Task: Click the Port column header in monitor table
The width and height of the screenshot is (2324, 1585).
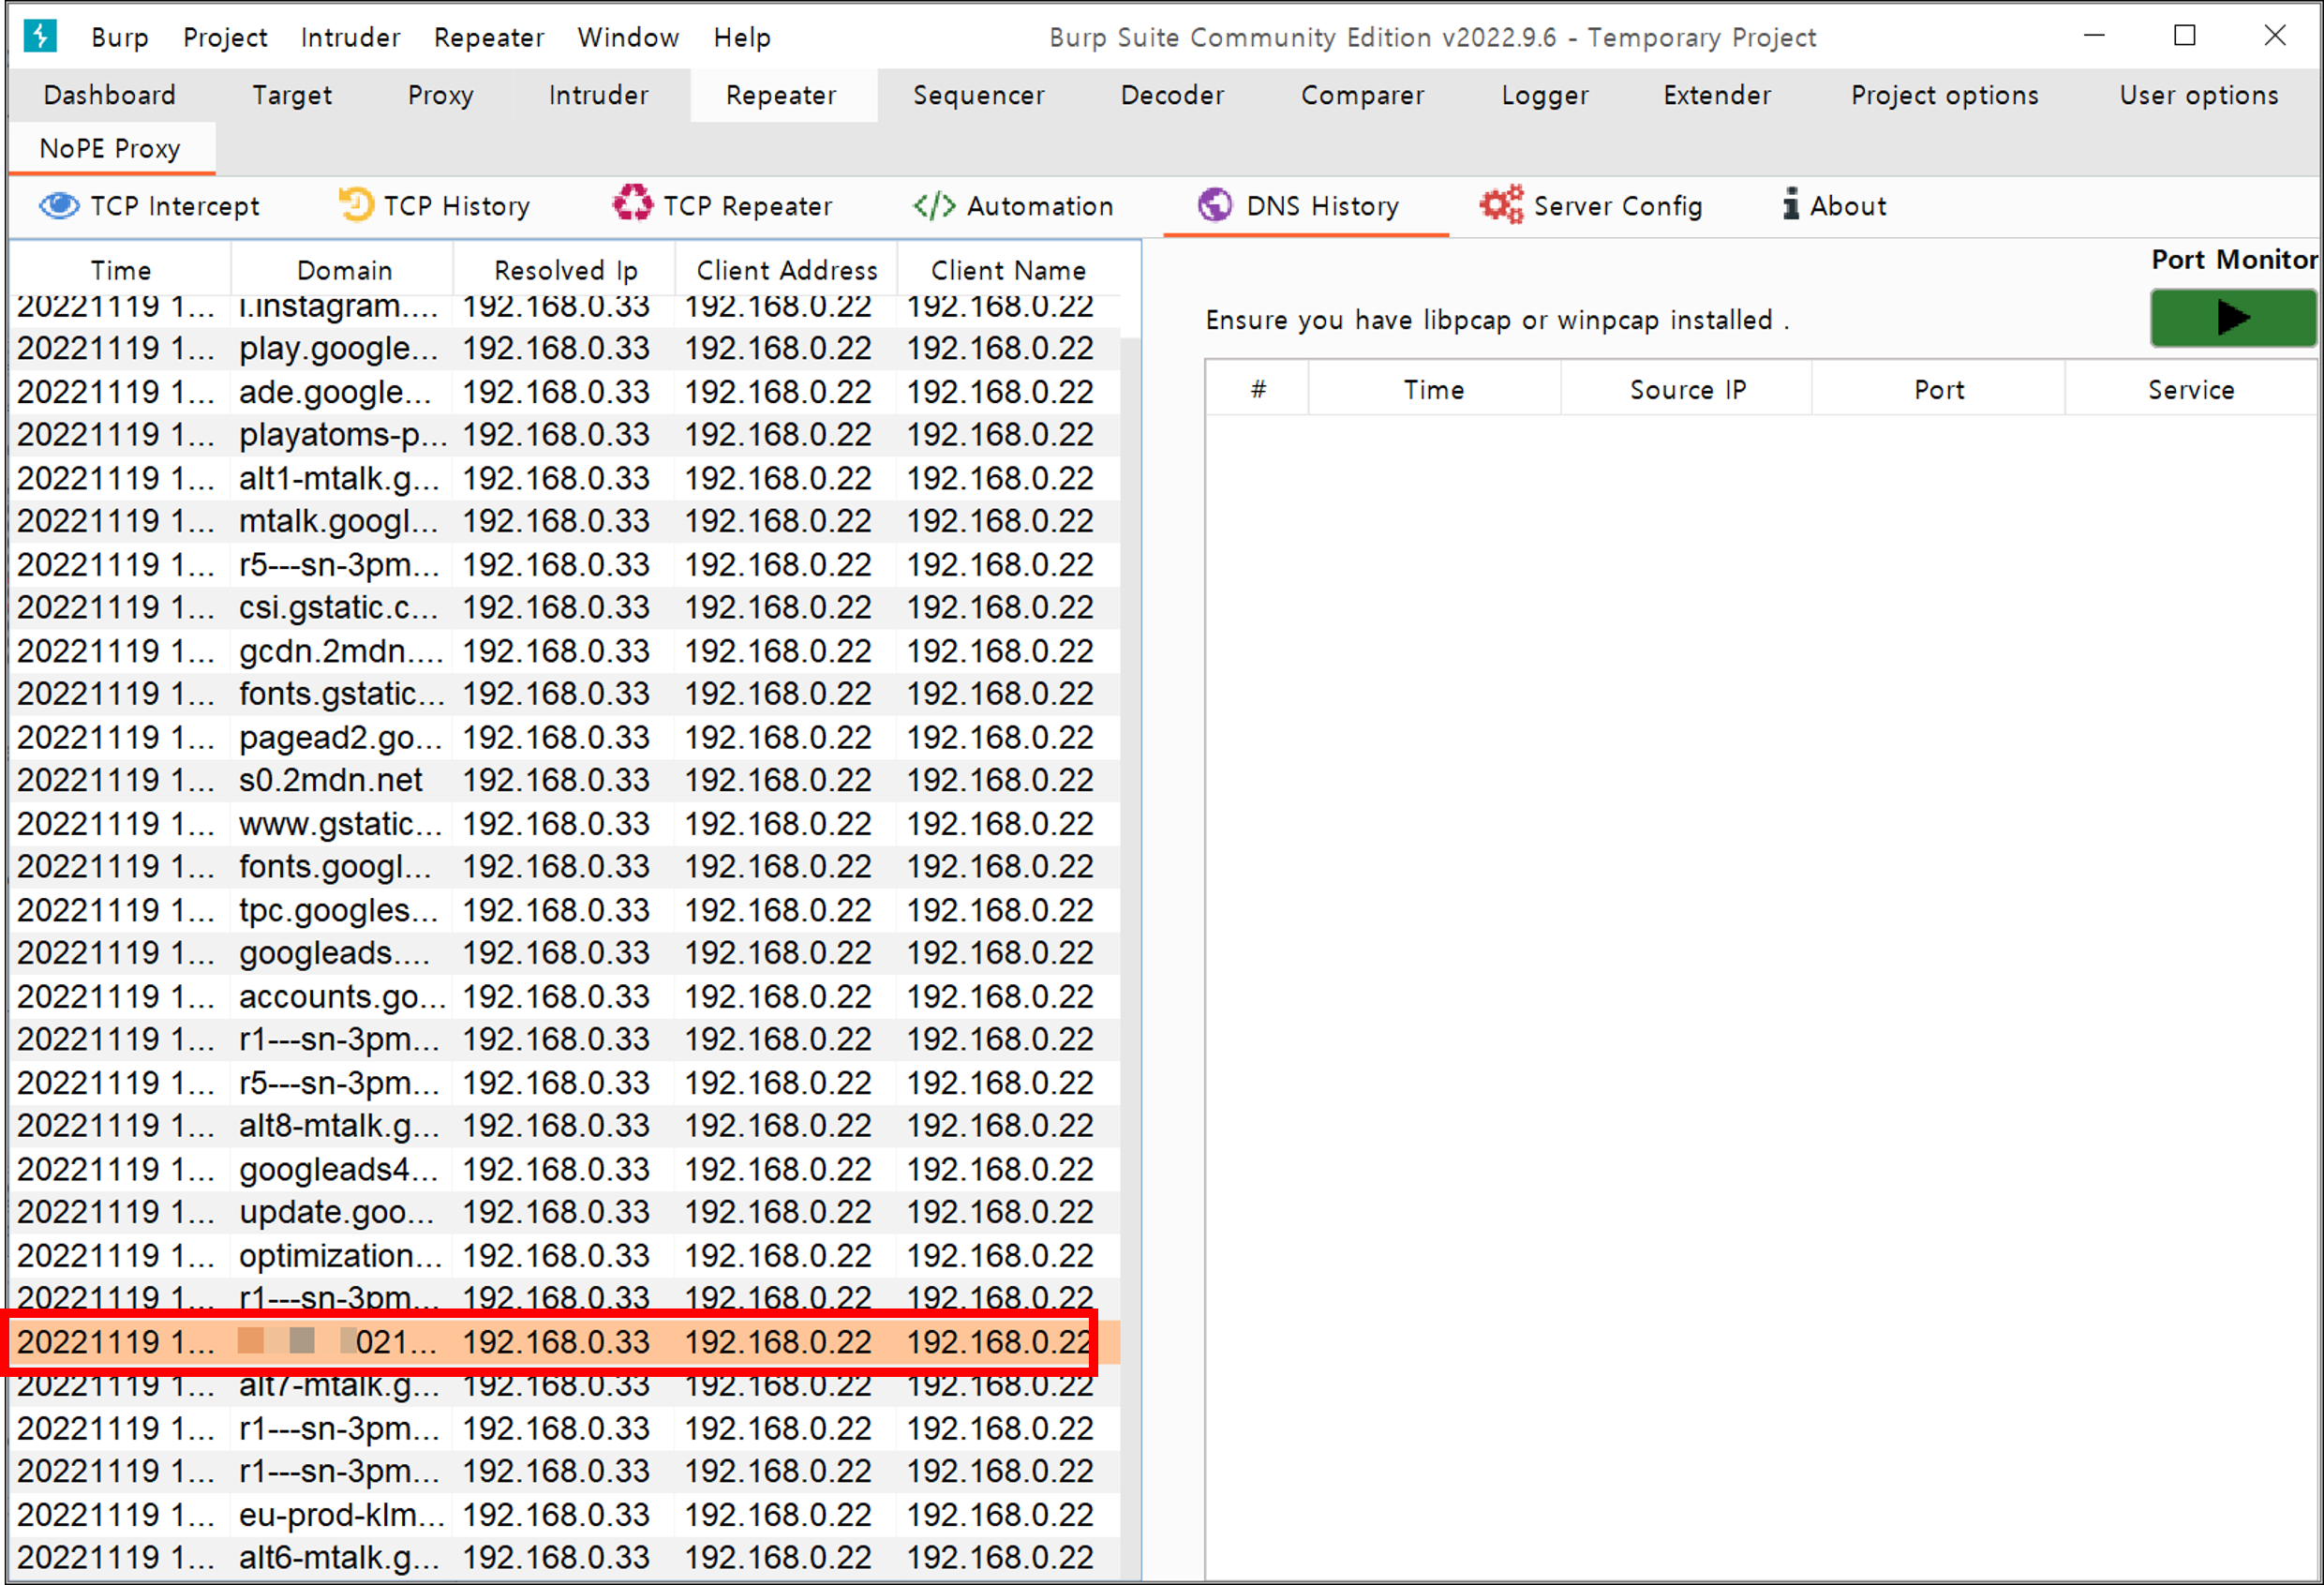Action: (x=1938, y=390)
